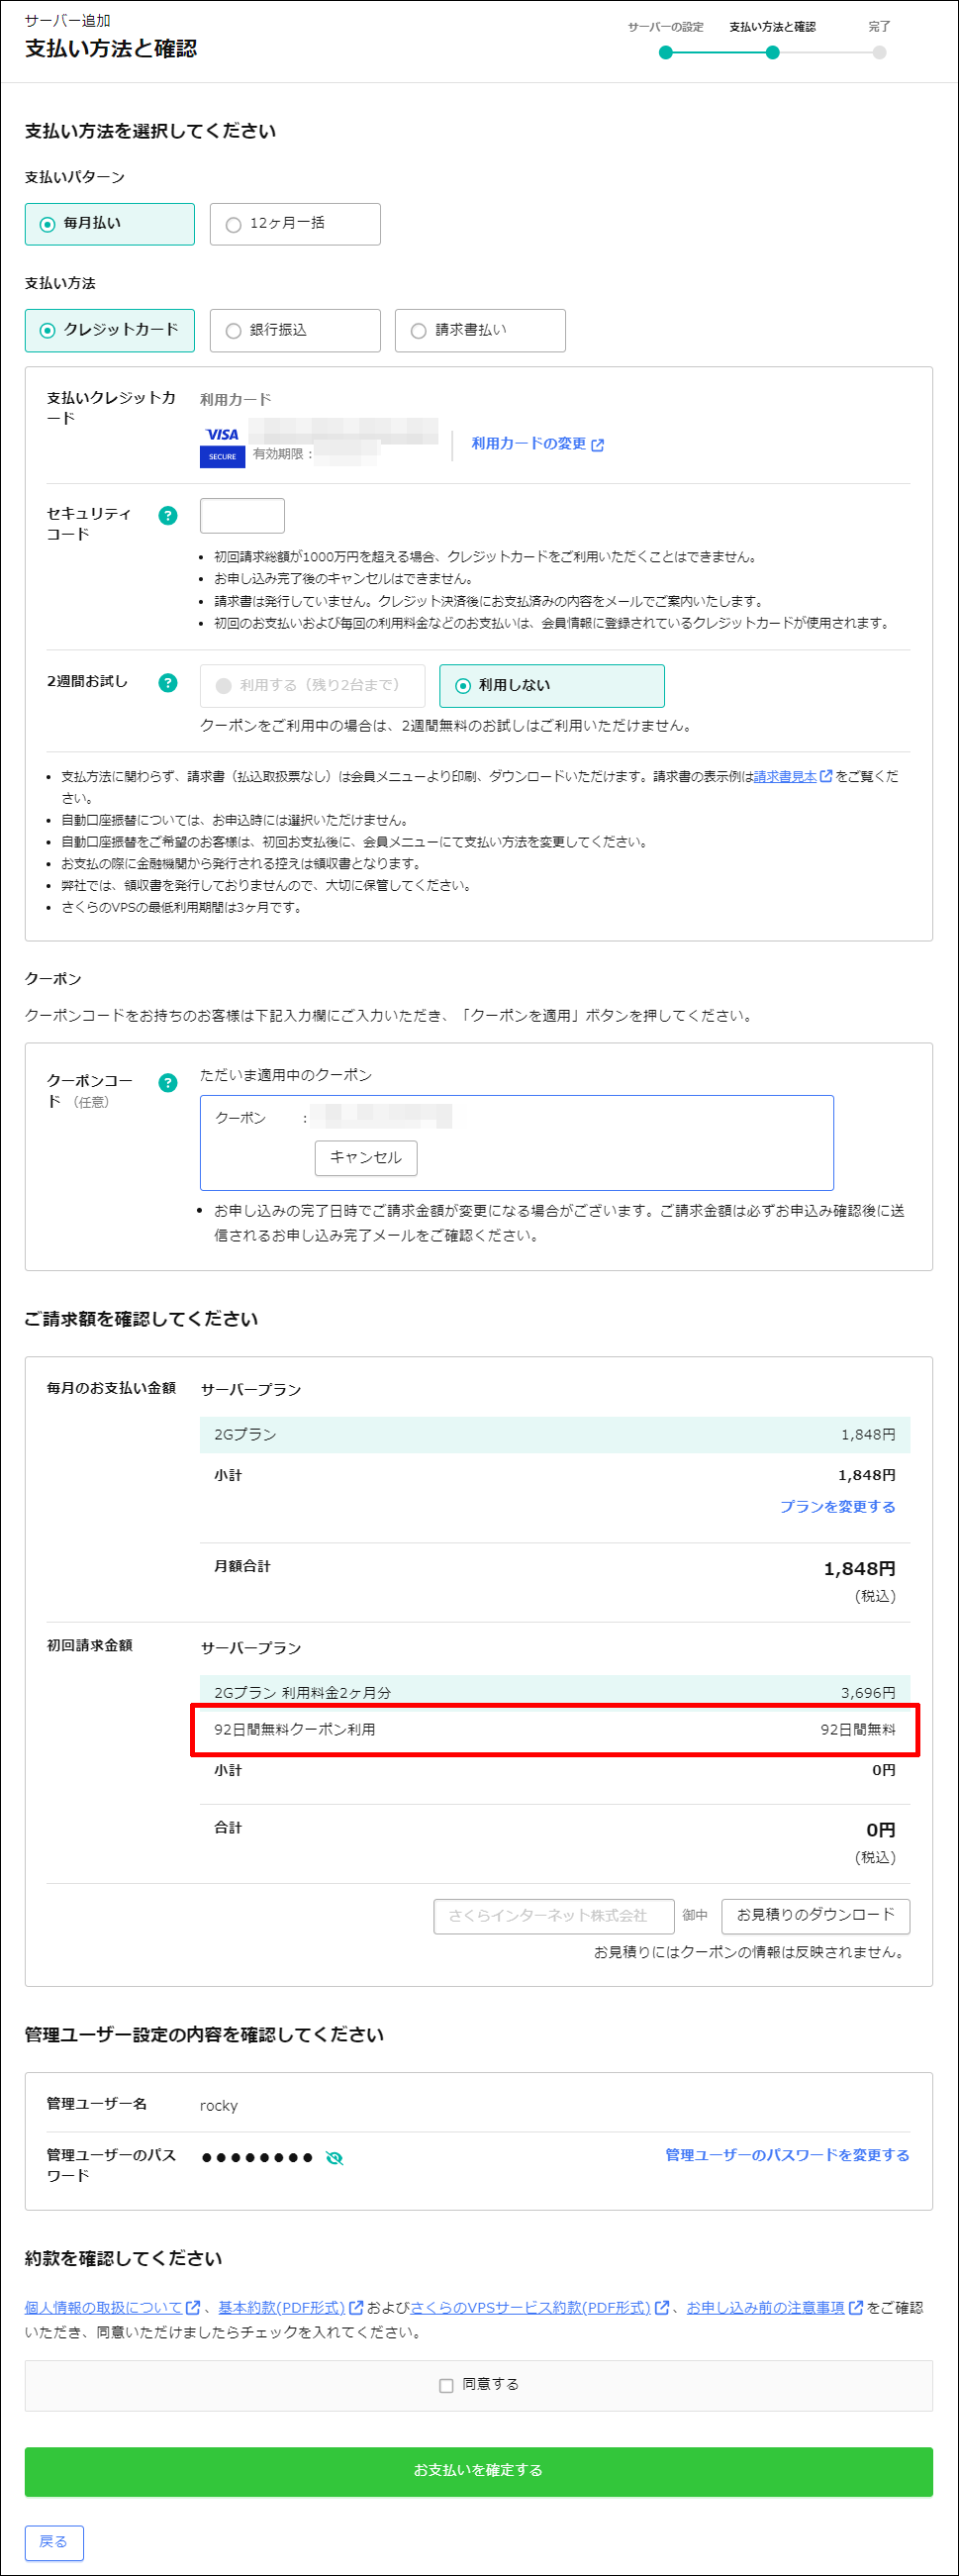
Task: Select 12ヶ月一括 payment pattern
Action: click(x=295, y=224)
